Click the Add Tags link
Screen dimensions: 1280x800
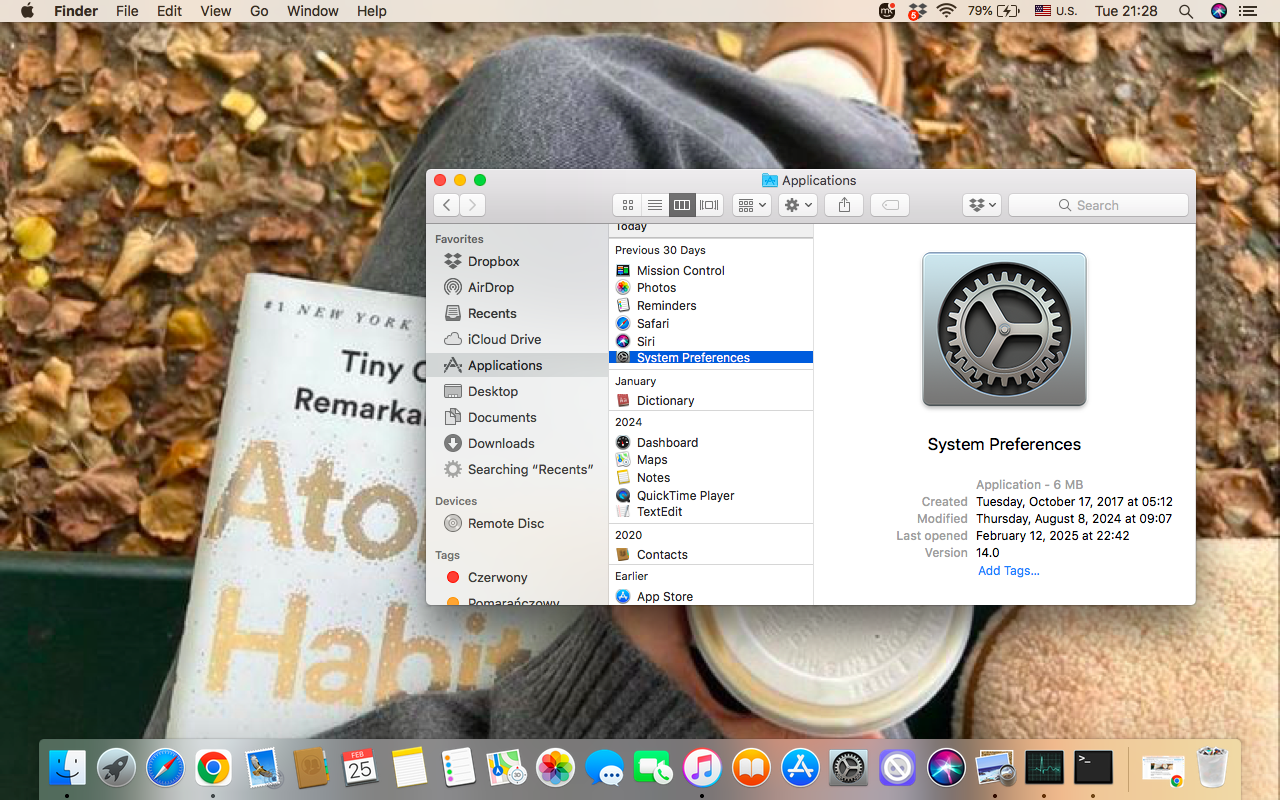click(1008, 570)
